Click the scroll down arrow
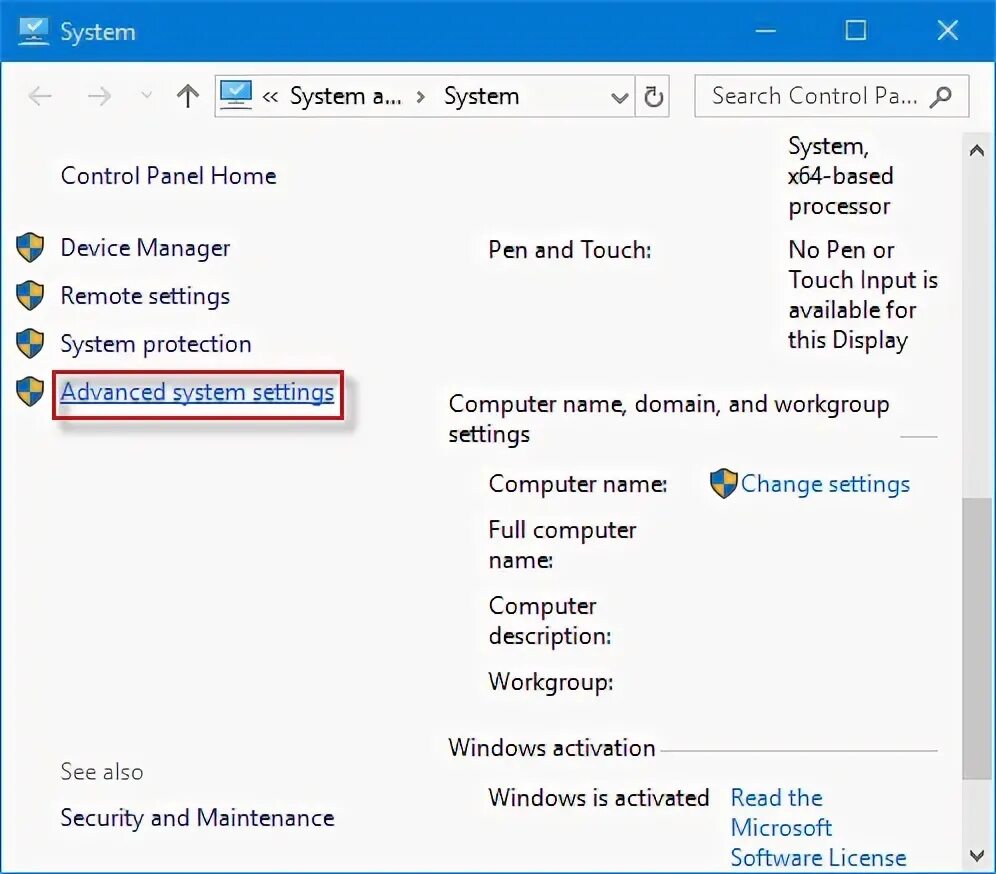 click(x=977, y=856)
